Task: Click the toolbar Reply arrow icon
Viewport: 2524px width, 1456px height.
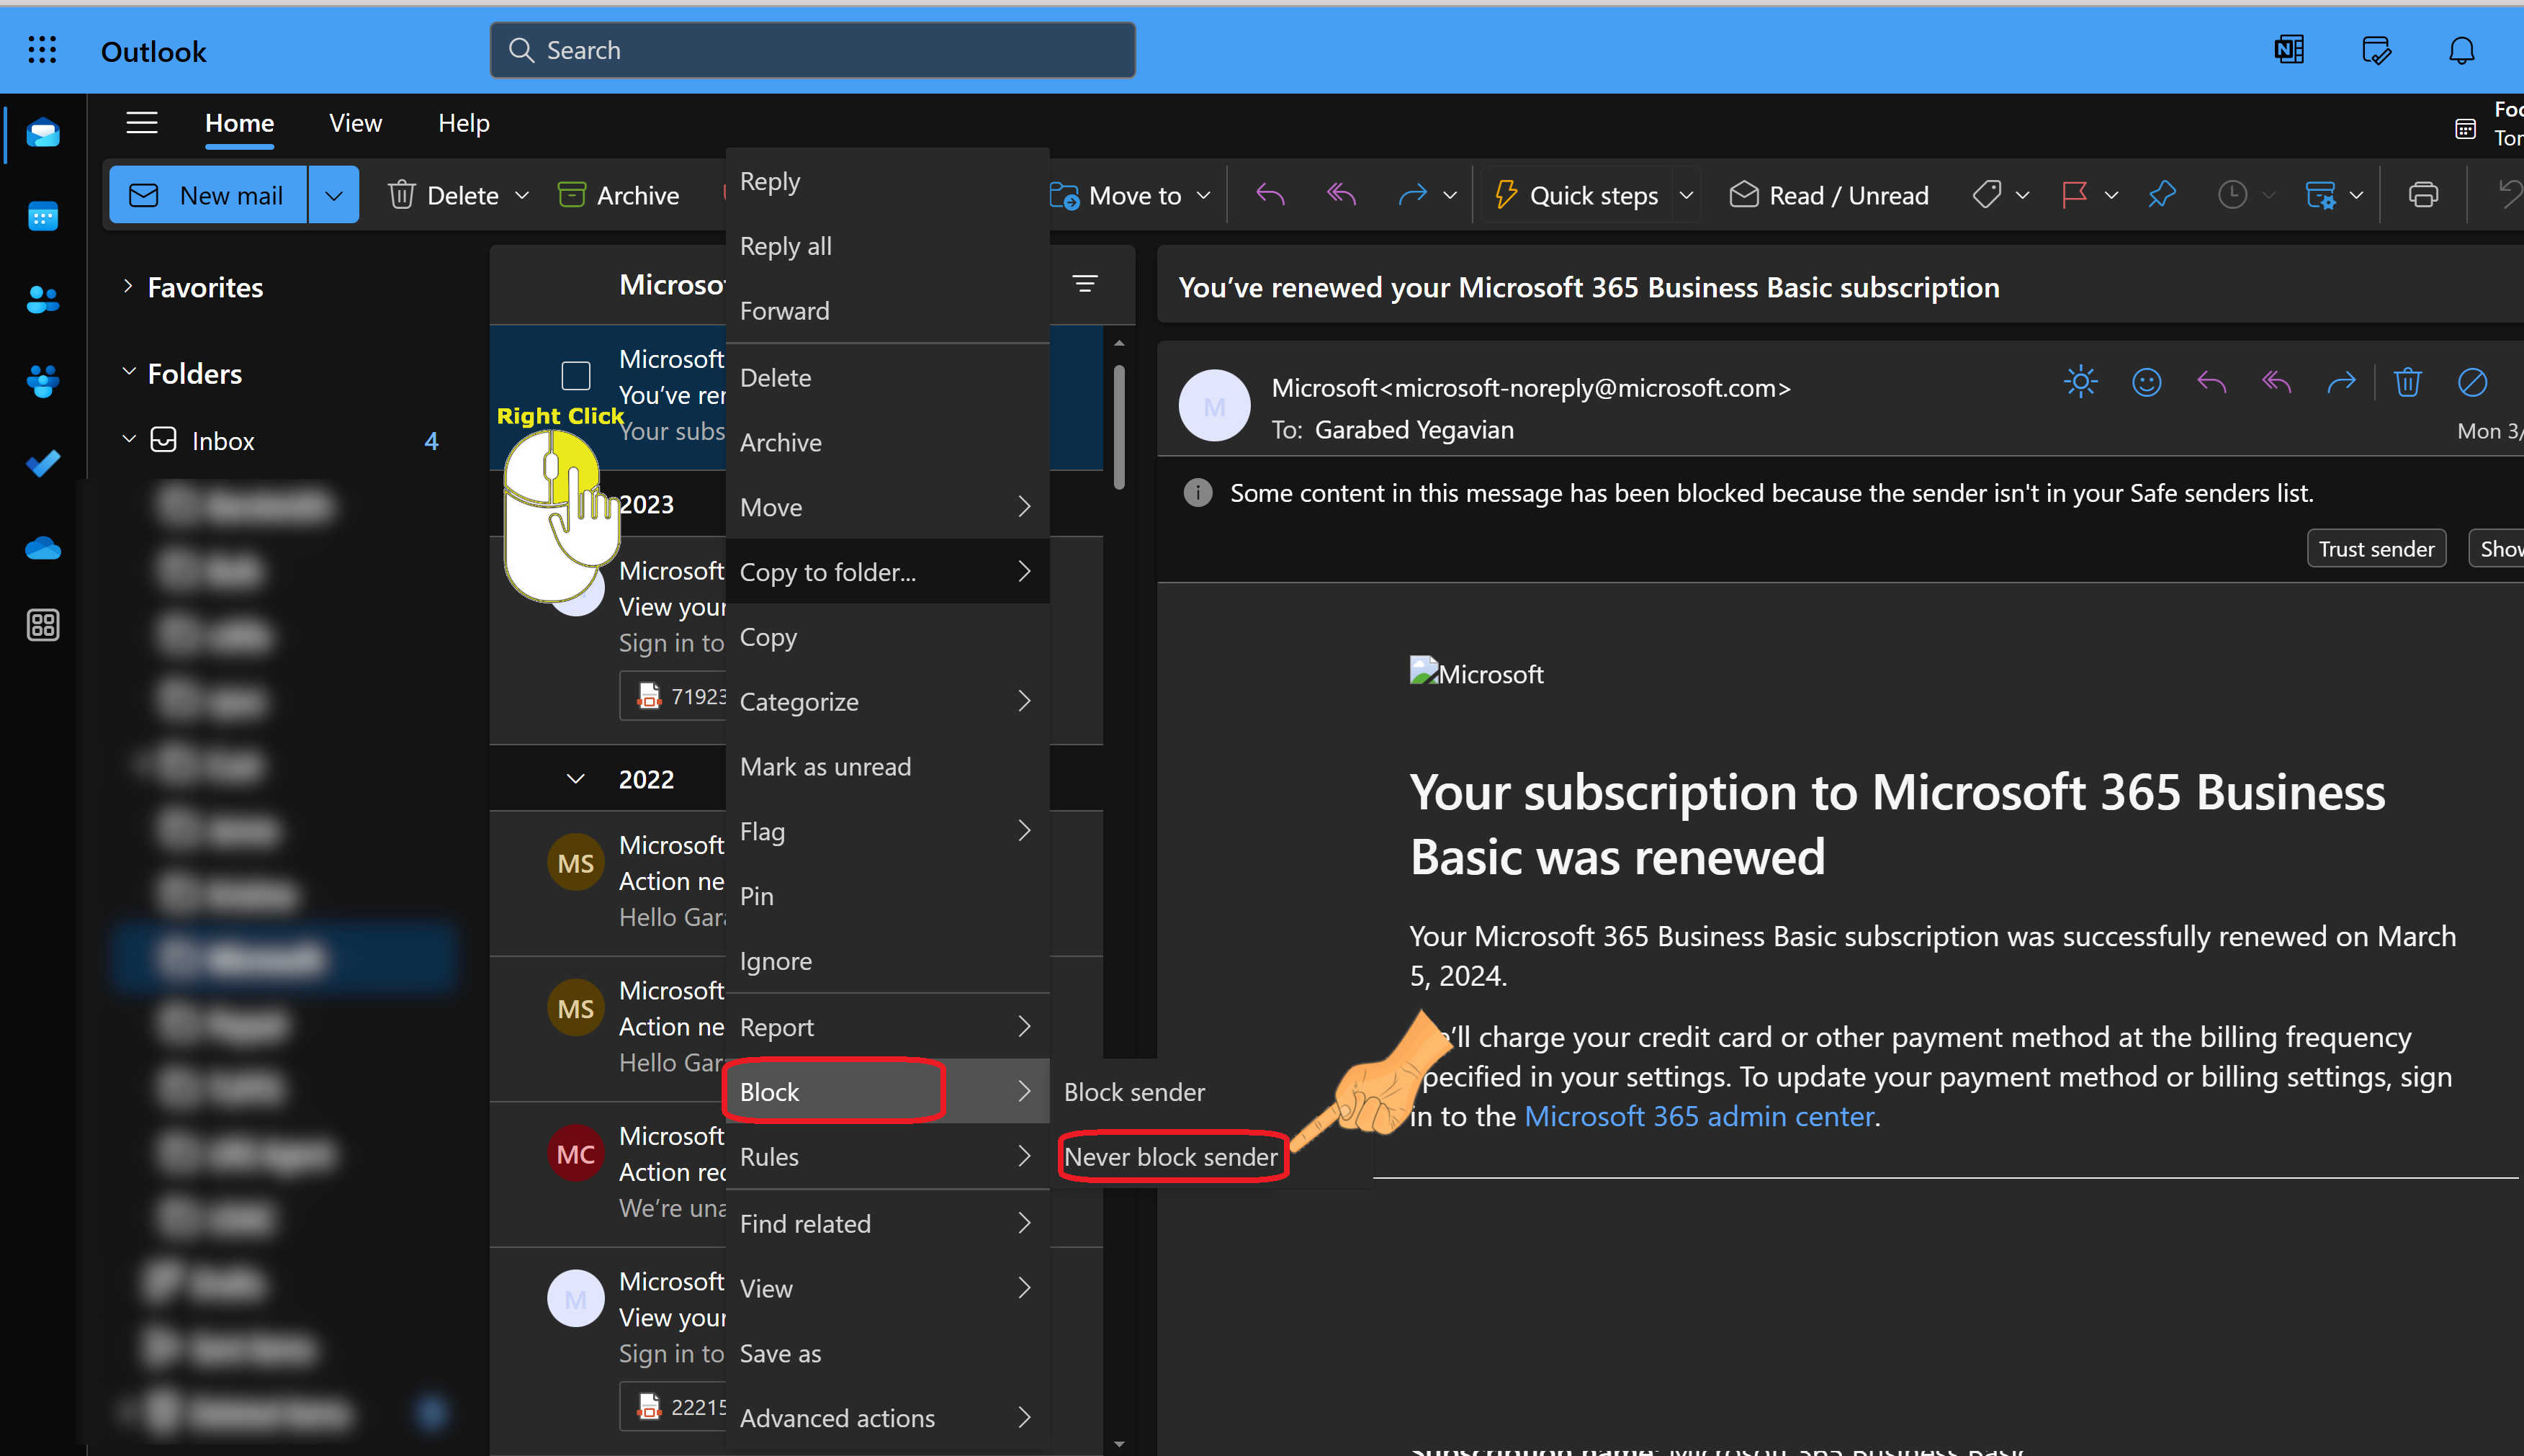Action: click(x=1270, y=195)
